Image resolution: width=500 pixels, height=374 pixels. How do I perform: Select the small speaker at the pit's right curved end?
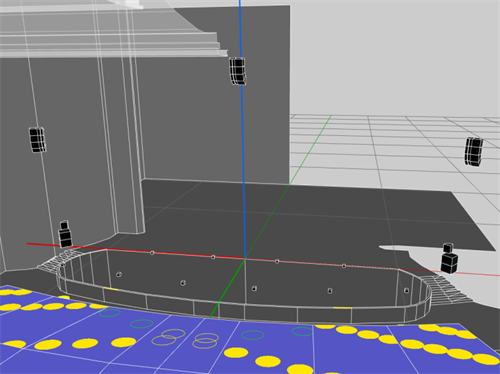point(406,290)
